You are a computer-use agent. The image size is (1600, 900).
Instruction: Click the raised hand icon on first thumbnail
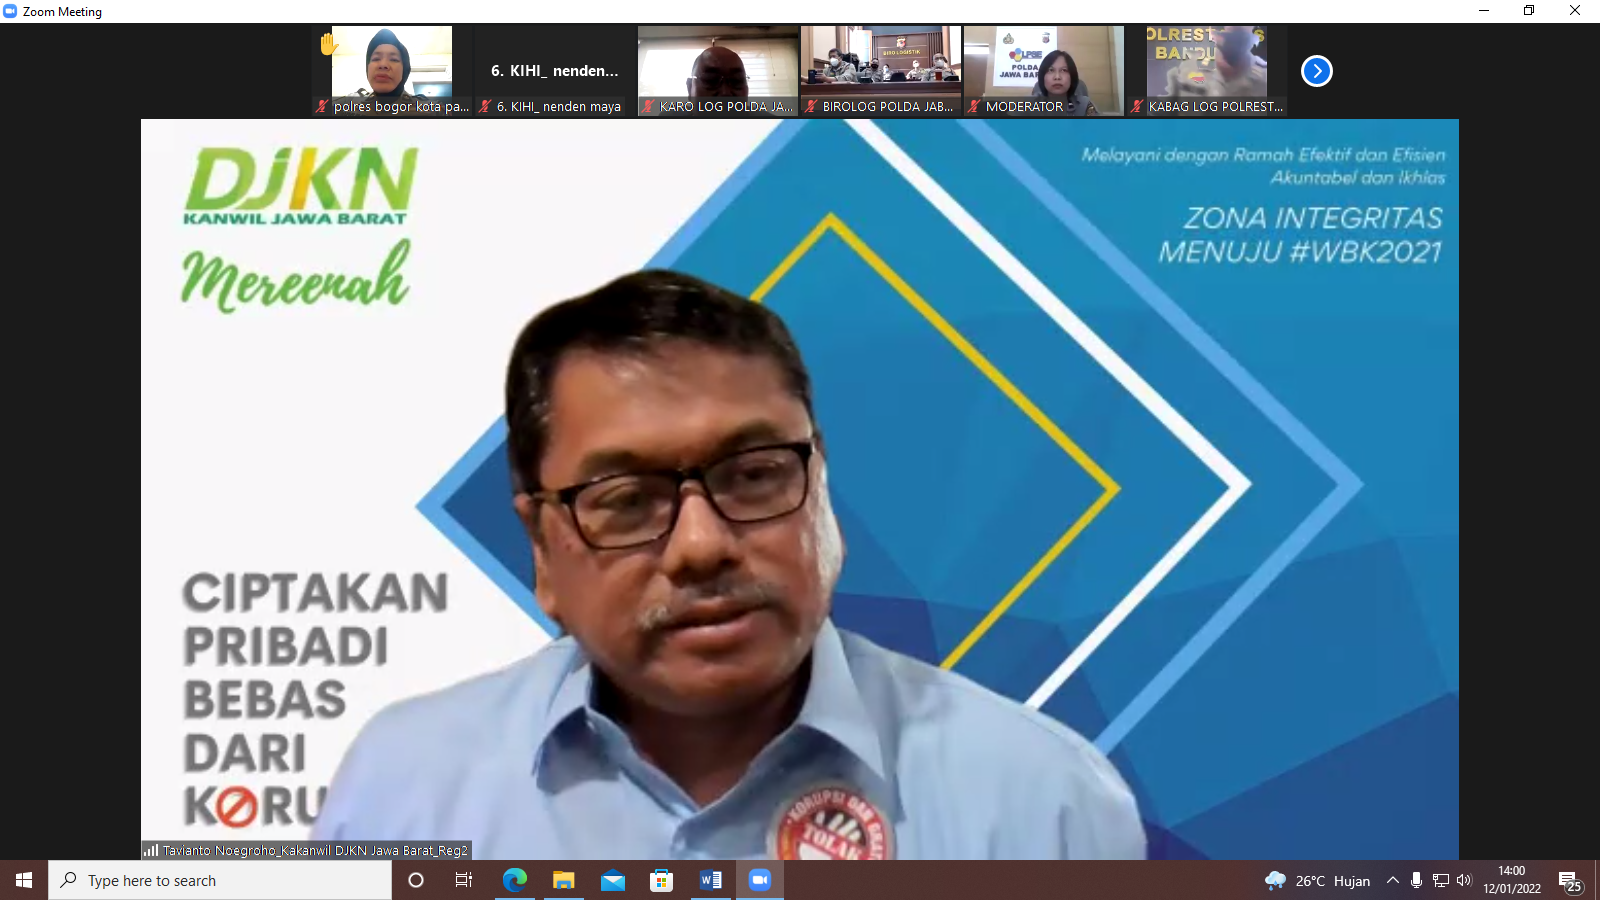point(329,44)
